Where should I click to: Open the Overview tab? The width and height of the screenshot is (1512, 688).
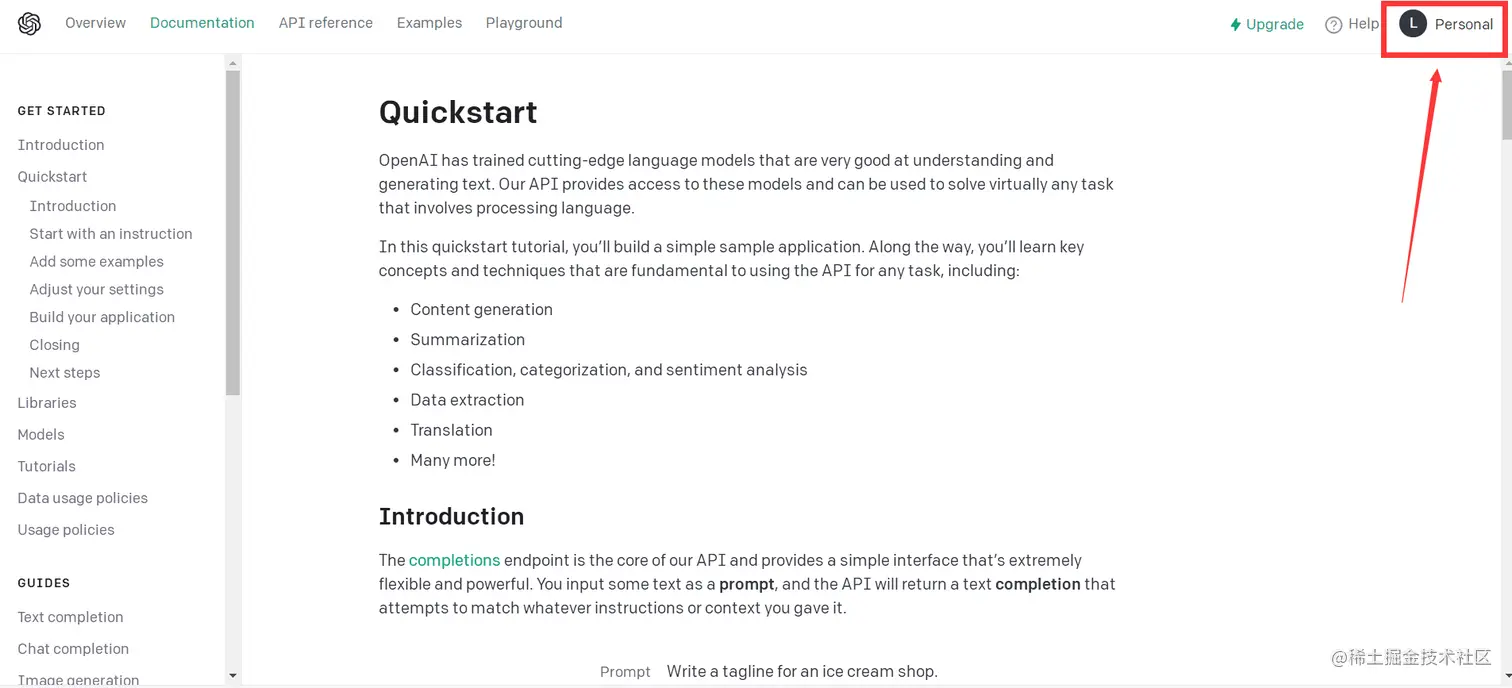(95, 23)
